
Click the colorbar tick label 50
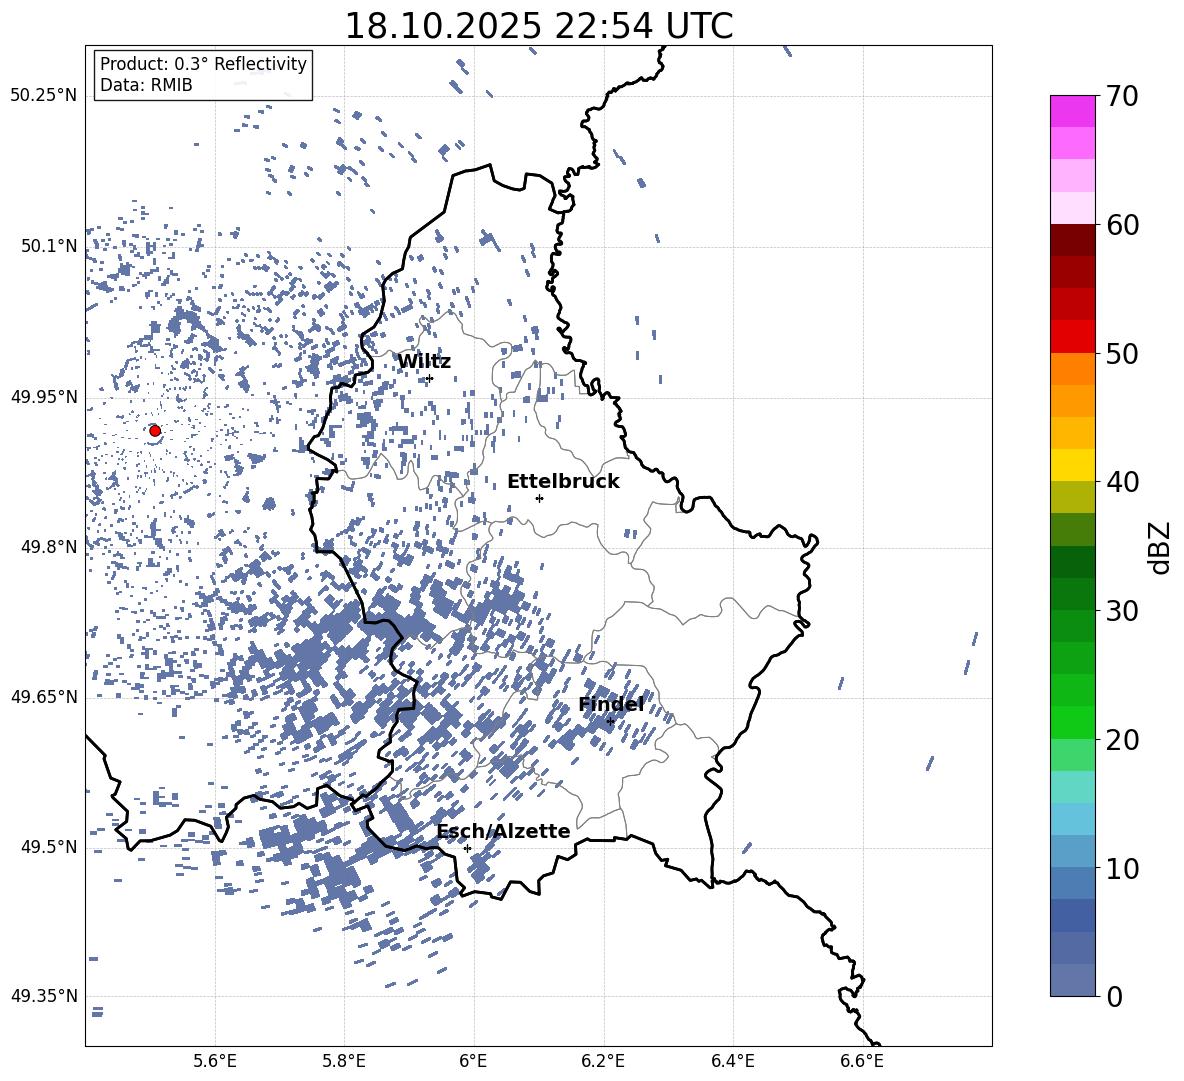pos(1122,353)
